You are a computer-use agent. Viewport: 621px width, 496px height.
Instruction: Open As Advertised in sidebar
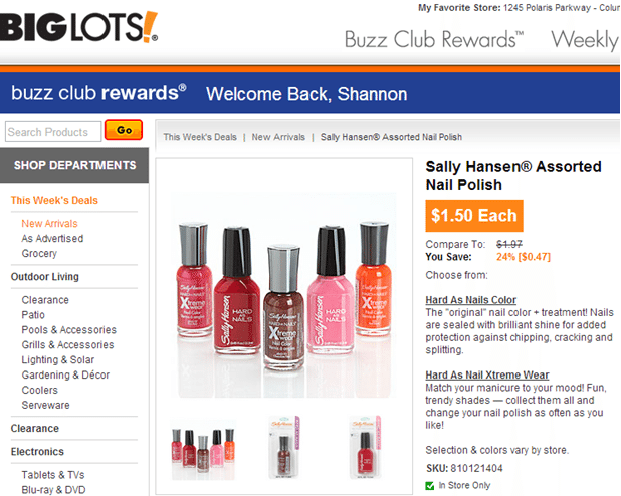point(52,238)
